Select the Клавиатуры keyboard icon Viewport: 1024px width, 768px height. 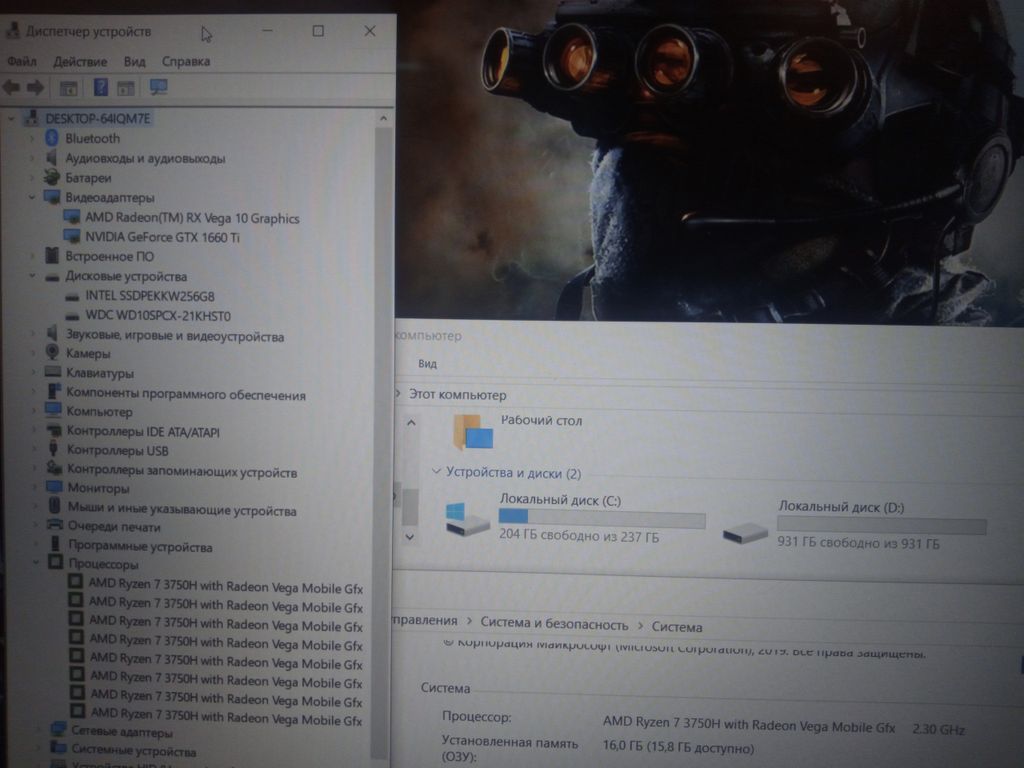[52, 372]
